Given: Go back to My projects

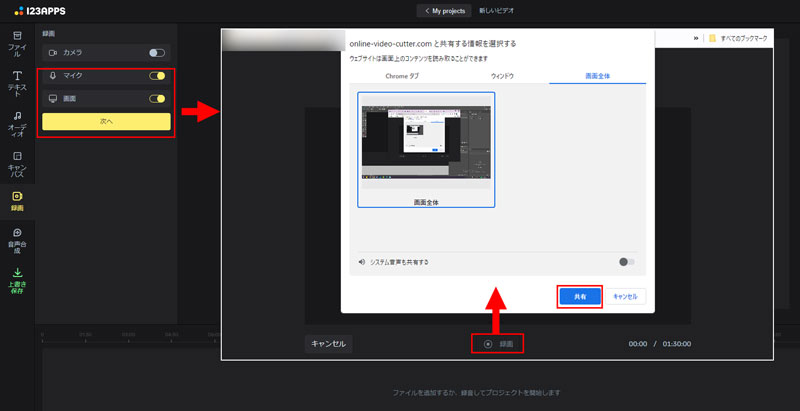Looking at the screenshot, I should pyautogui.click(x=444, y=11).
